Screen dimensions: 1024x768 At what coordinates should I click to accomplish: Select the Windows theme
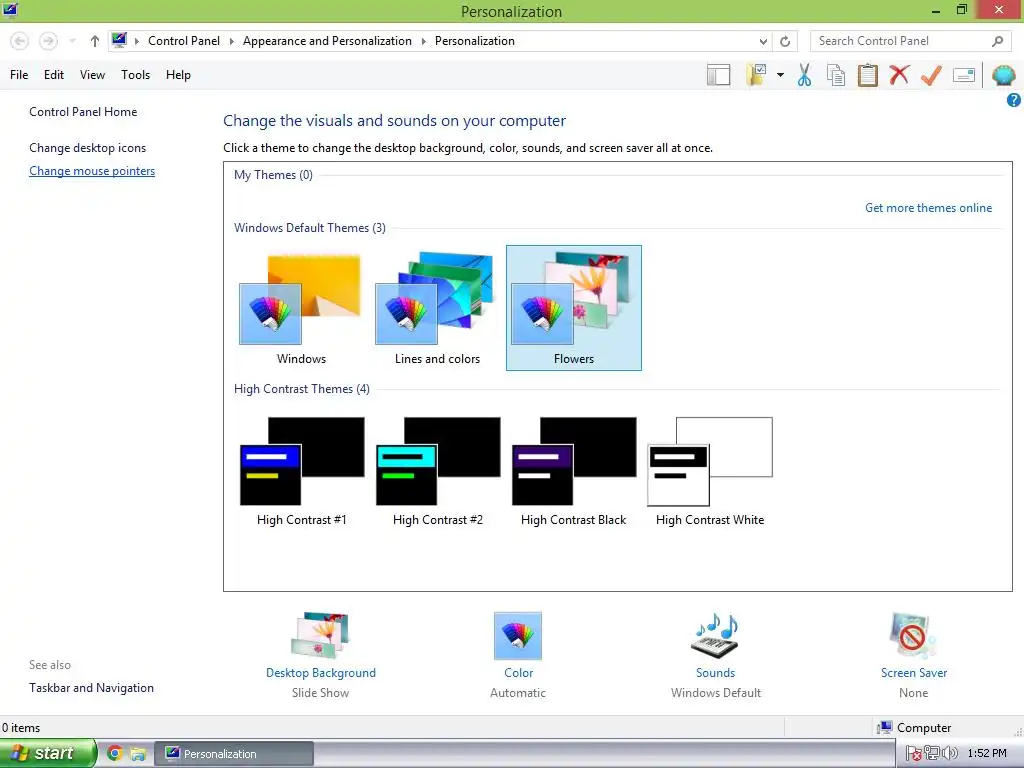click(x=301, y=308)
